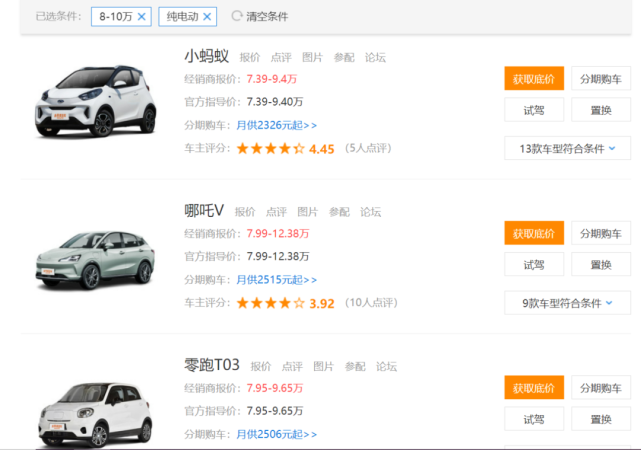Remove the 纯电动 filter tag
Image resolution: width=641 pixels, height=450 pixels.
[x=207, y=17]
